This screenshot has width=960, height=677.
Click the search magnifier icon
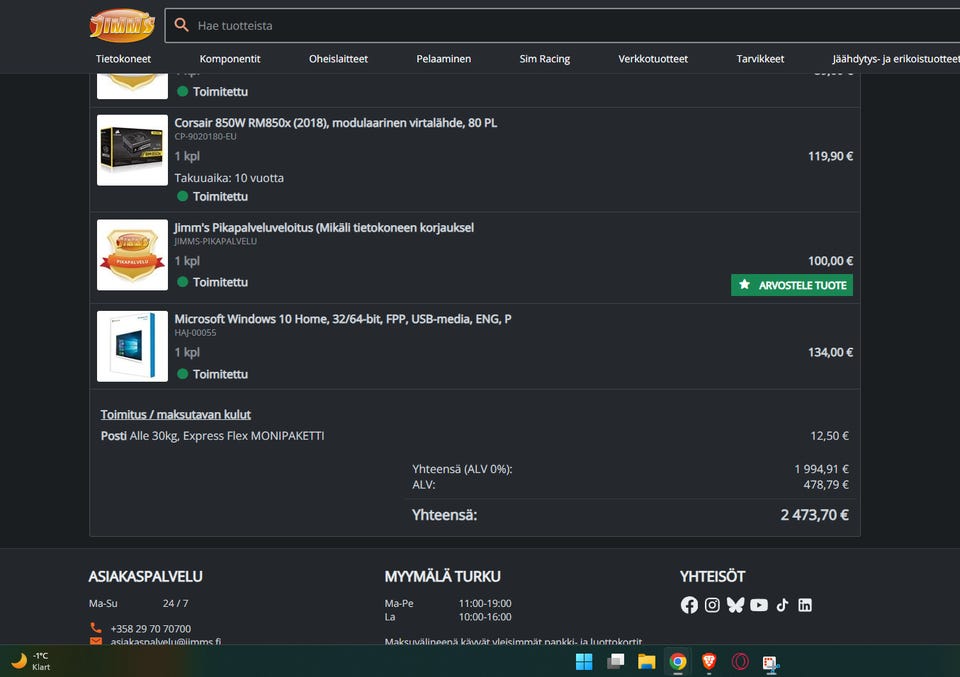click(x=181, y=25)
